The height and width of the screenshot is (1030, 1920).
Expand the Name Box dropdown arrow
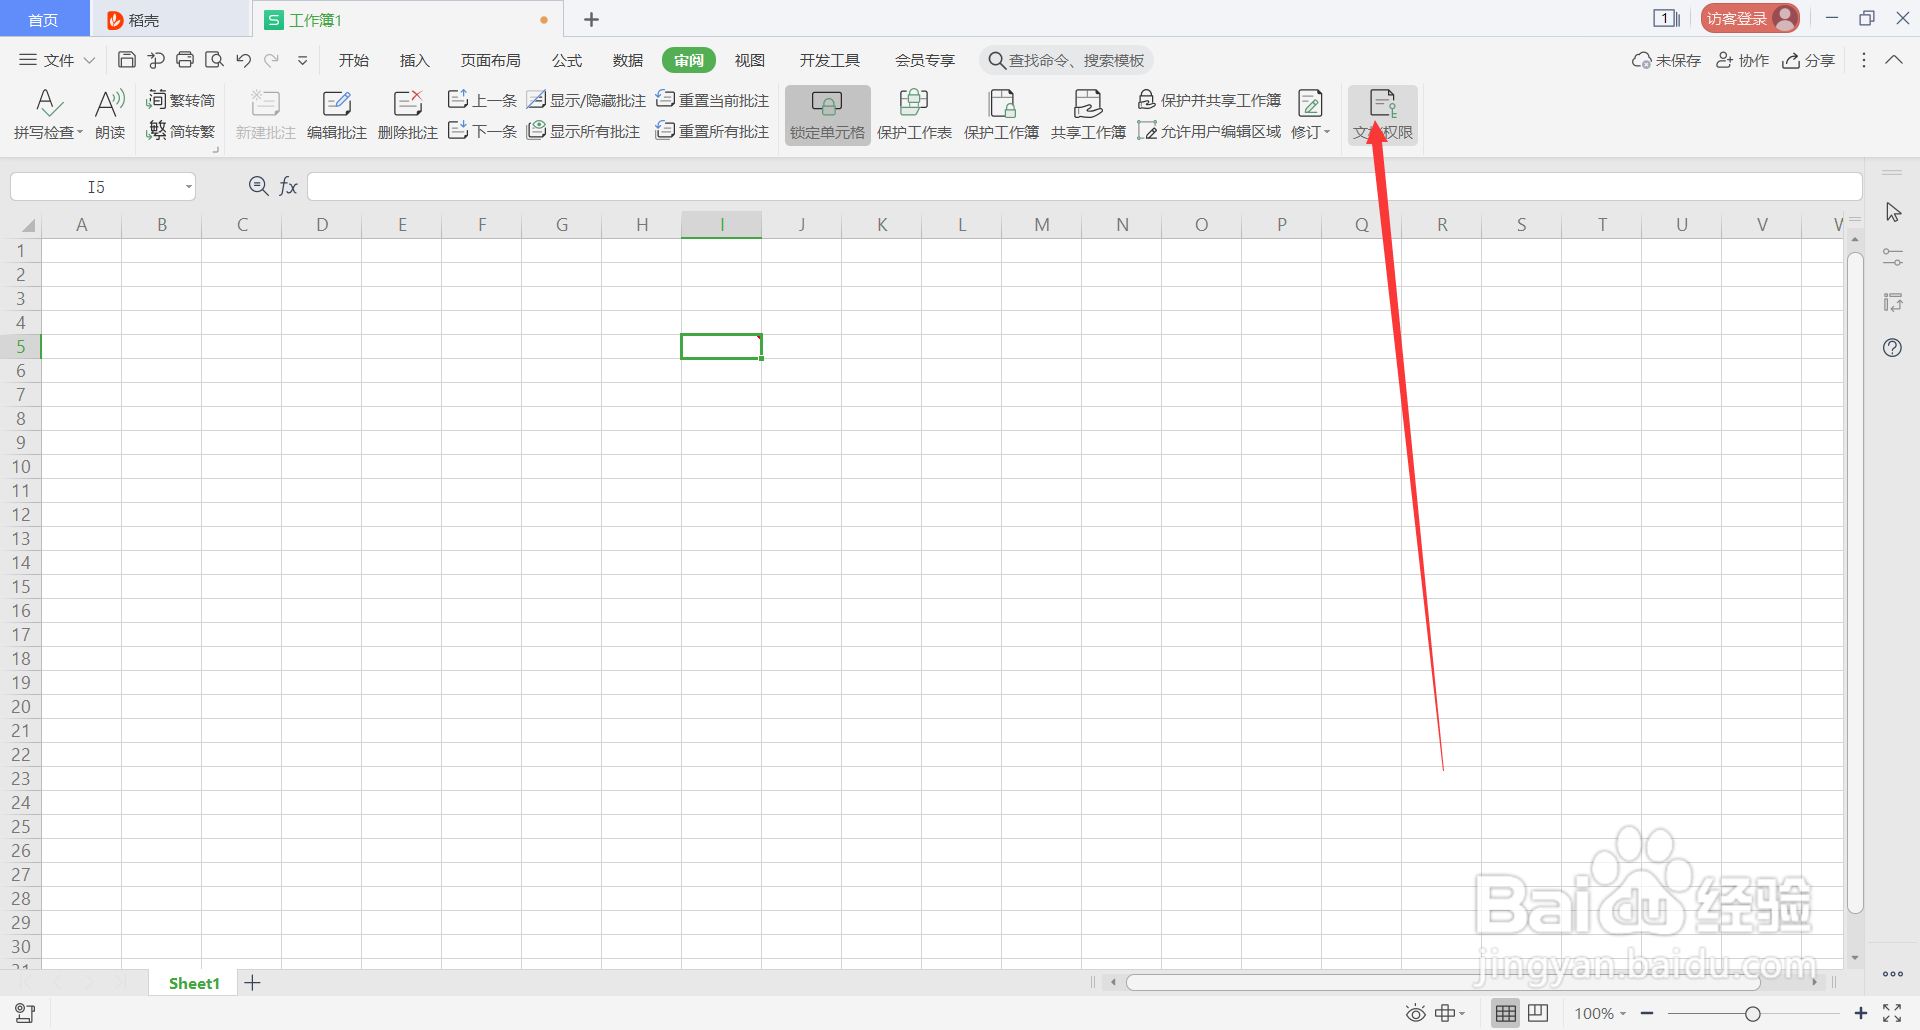(x=188, y=187)
